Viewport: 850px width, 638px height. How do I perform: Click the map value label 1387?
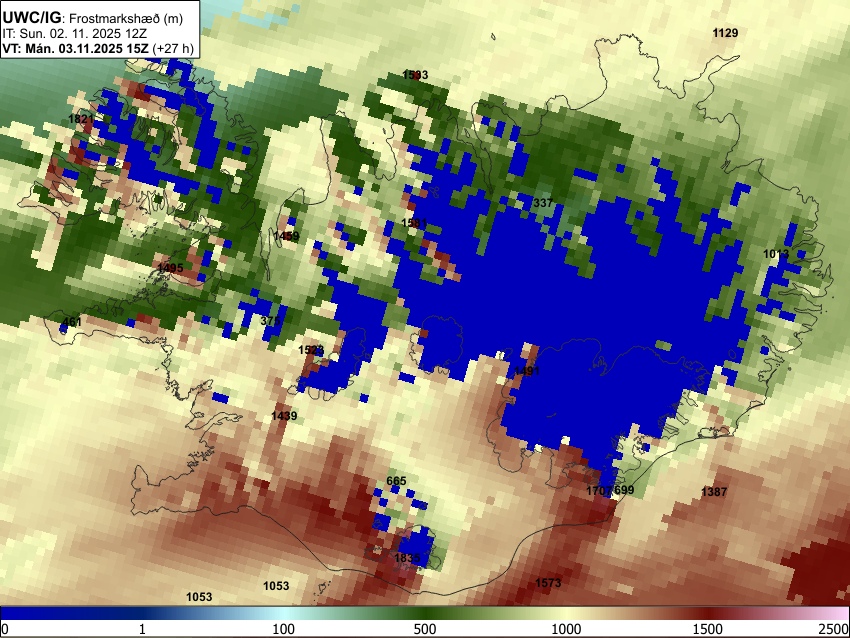(x=714, y=492)
